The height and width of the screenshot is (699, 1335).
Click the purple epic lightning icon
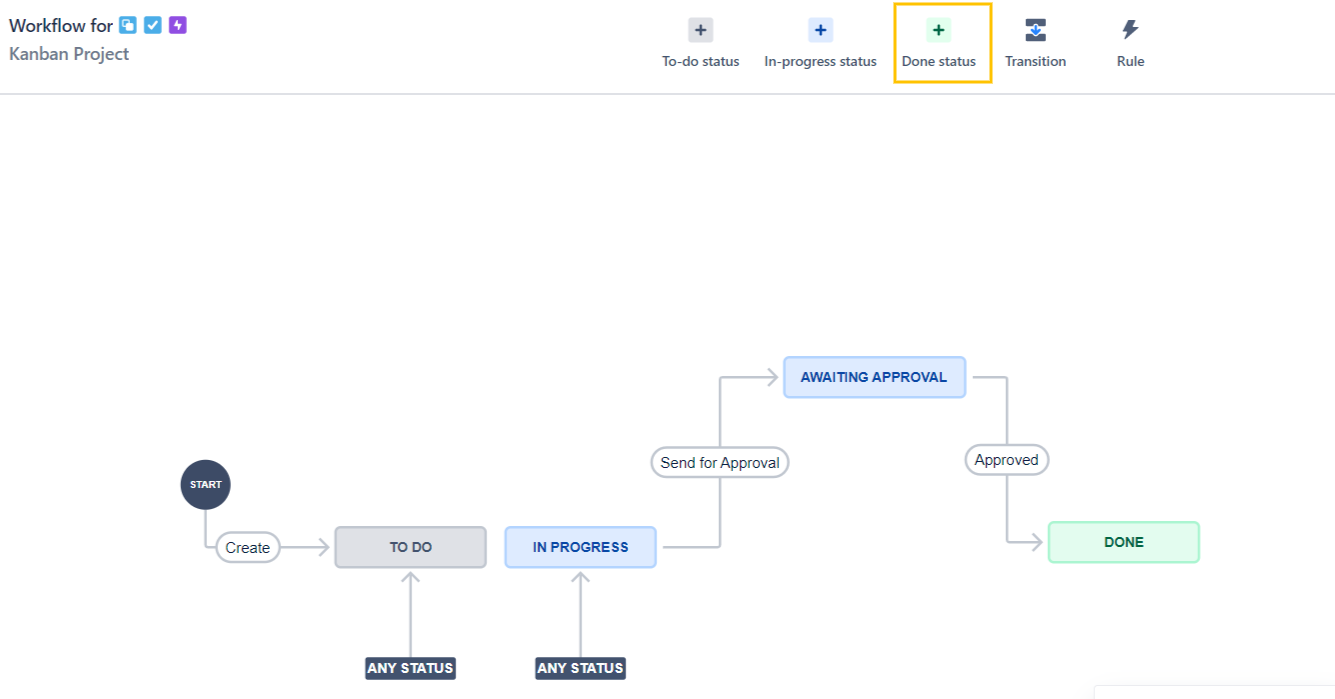(x=178, y=25)
